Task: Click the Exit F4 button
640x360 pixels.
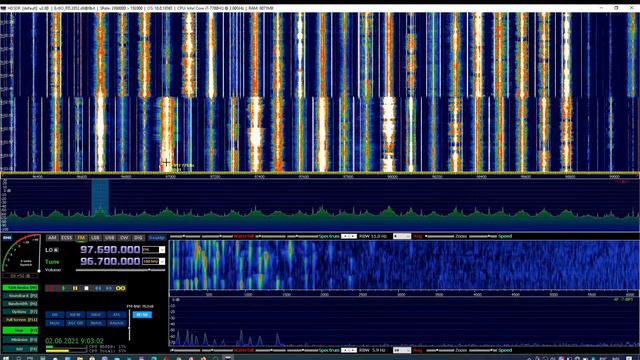Action: (20, 349)
